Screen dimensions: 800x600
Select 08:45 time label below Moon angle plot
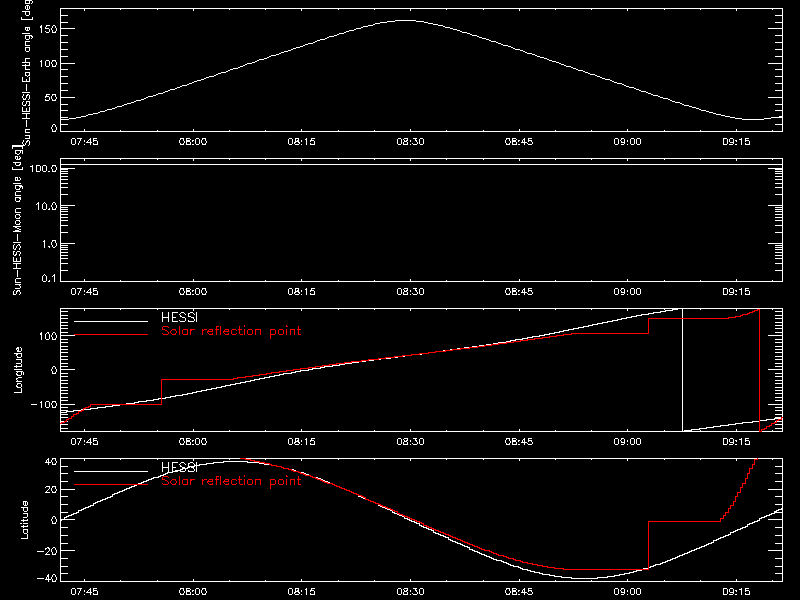point(519,291)
